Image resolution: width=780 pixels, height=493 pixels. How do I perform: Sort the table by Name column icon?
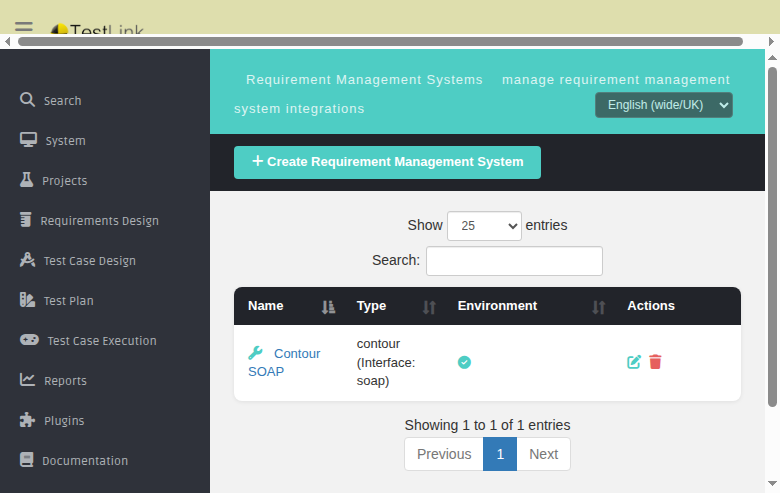click(x=328, y=307)
